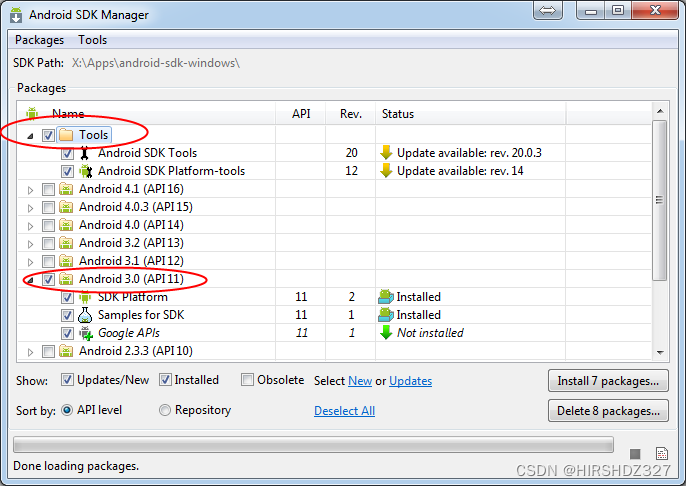This screenshot has height=486, width=686.
Task: Open the Tools menu in menu bar
Action: [92, 40]
